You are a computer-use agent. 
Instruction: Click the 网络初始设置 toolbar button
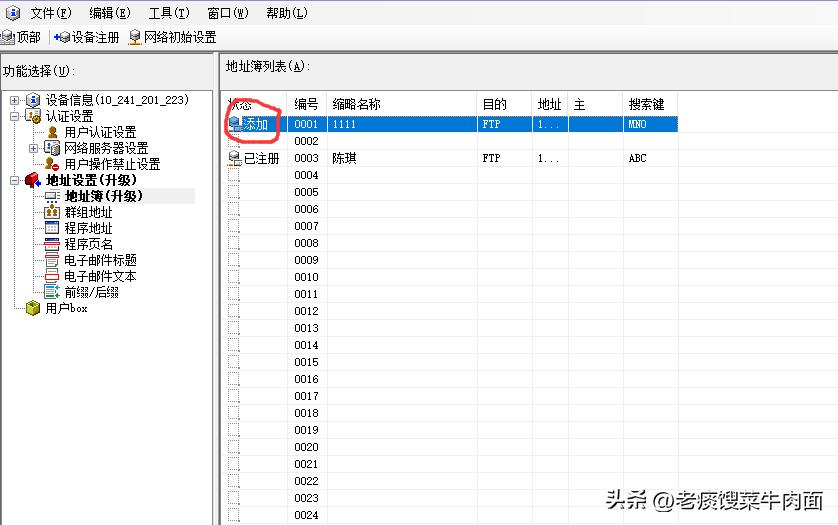coord(173,37)
